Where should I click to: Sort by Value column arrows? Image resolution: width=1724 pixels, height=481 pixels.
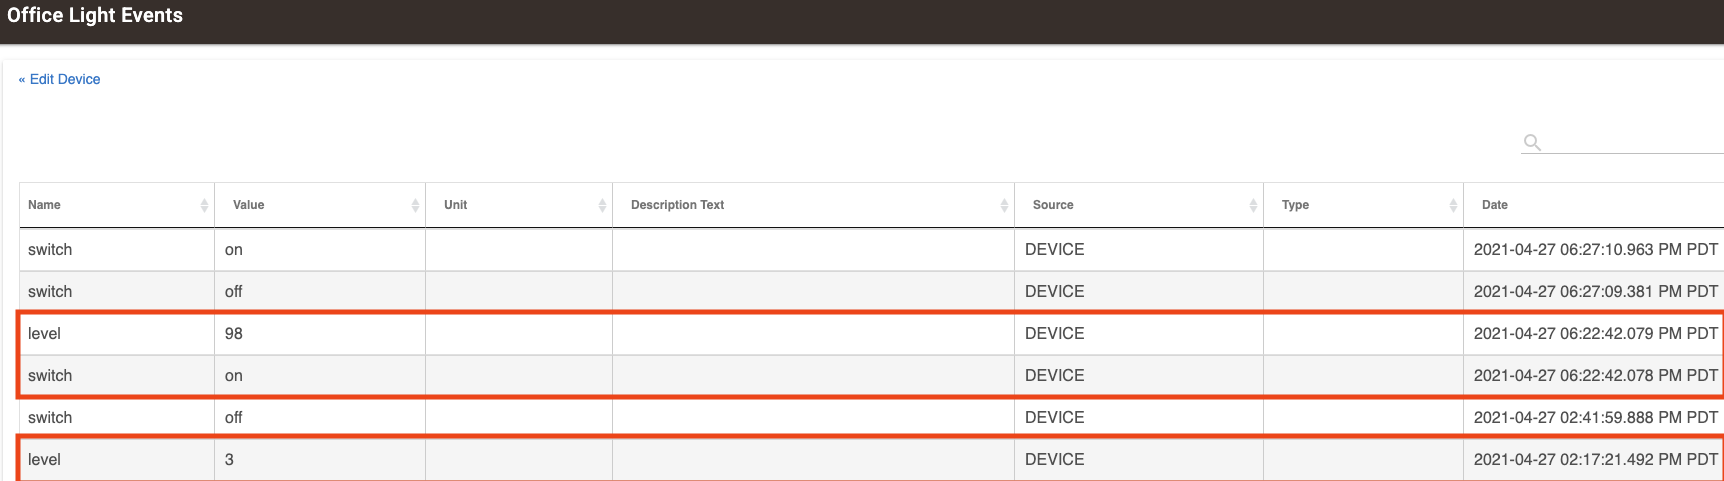pyautogui.click(x=415, y=205)
